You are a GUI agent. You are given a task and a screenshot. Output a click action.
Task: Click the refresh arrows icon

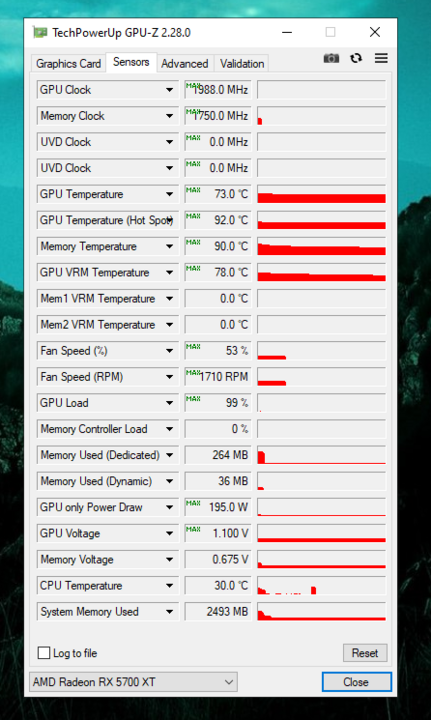click(356, 58)
